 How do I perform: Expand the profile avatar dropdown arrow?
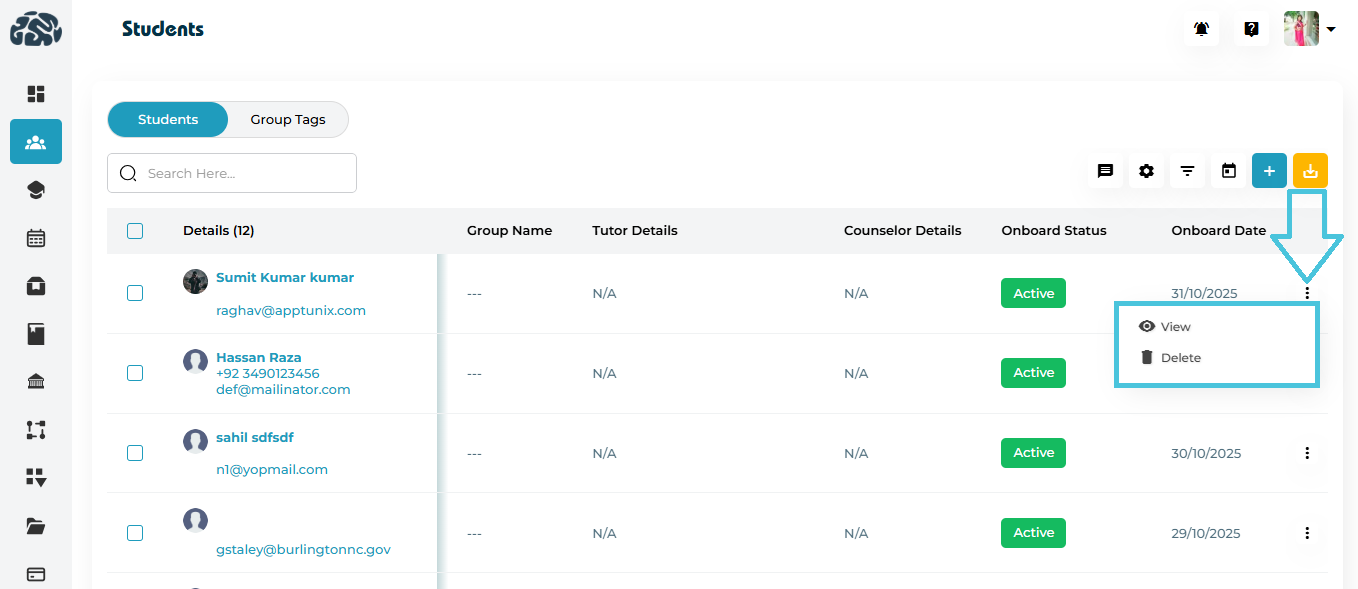tap(1331, 30)
